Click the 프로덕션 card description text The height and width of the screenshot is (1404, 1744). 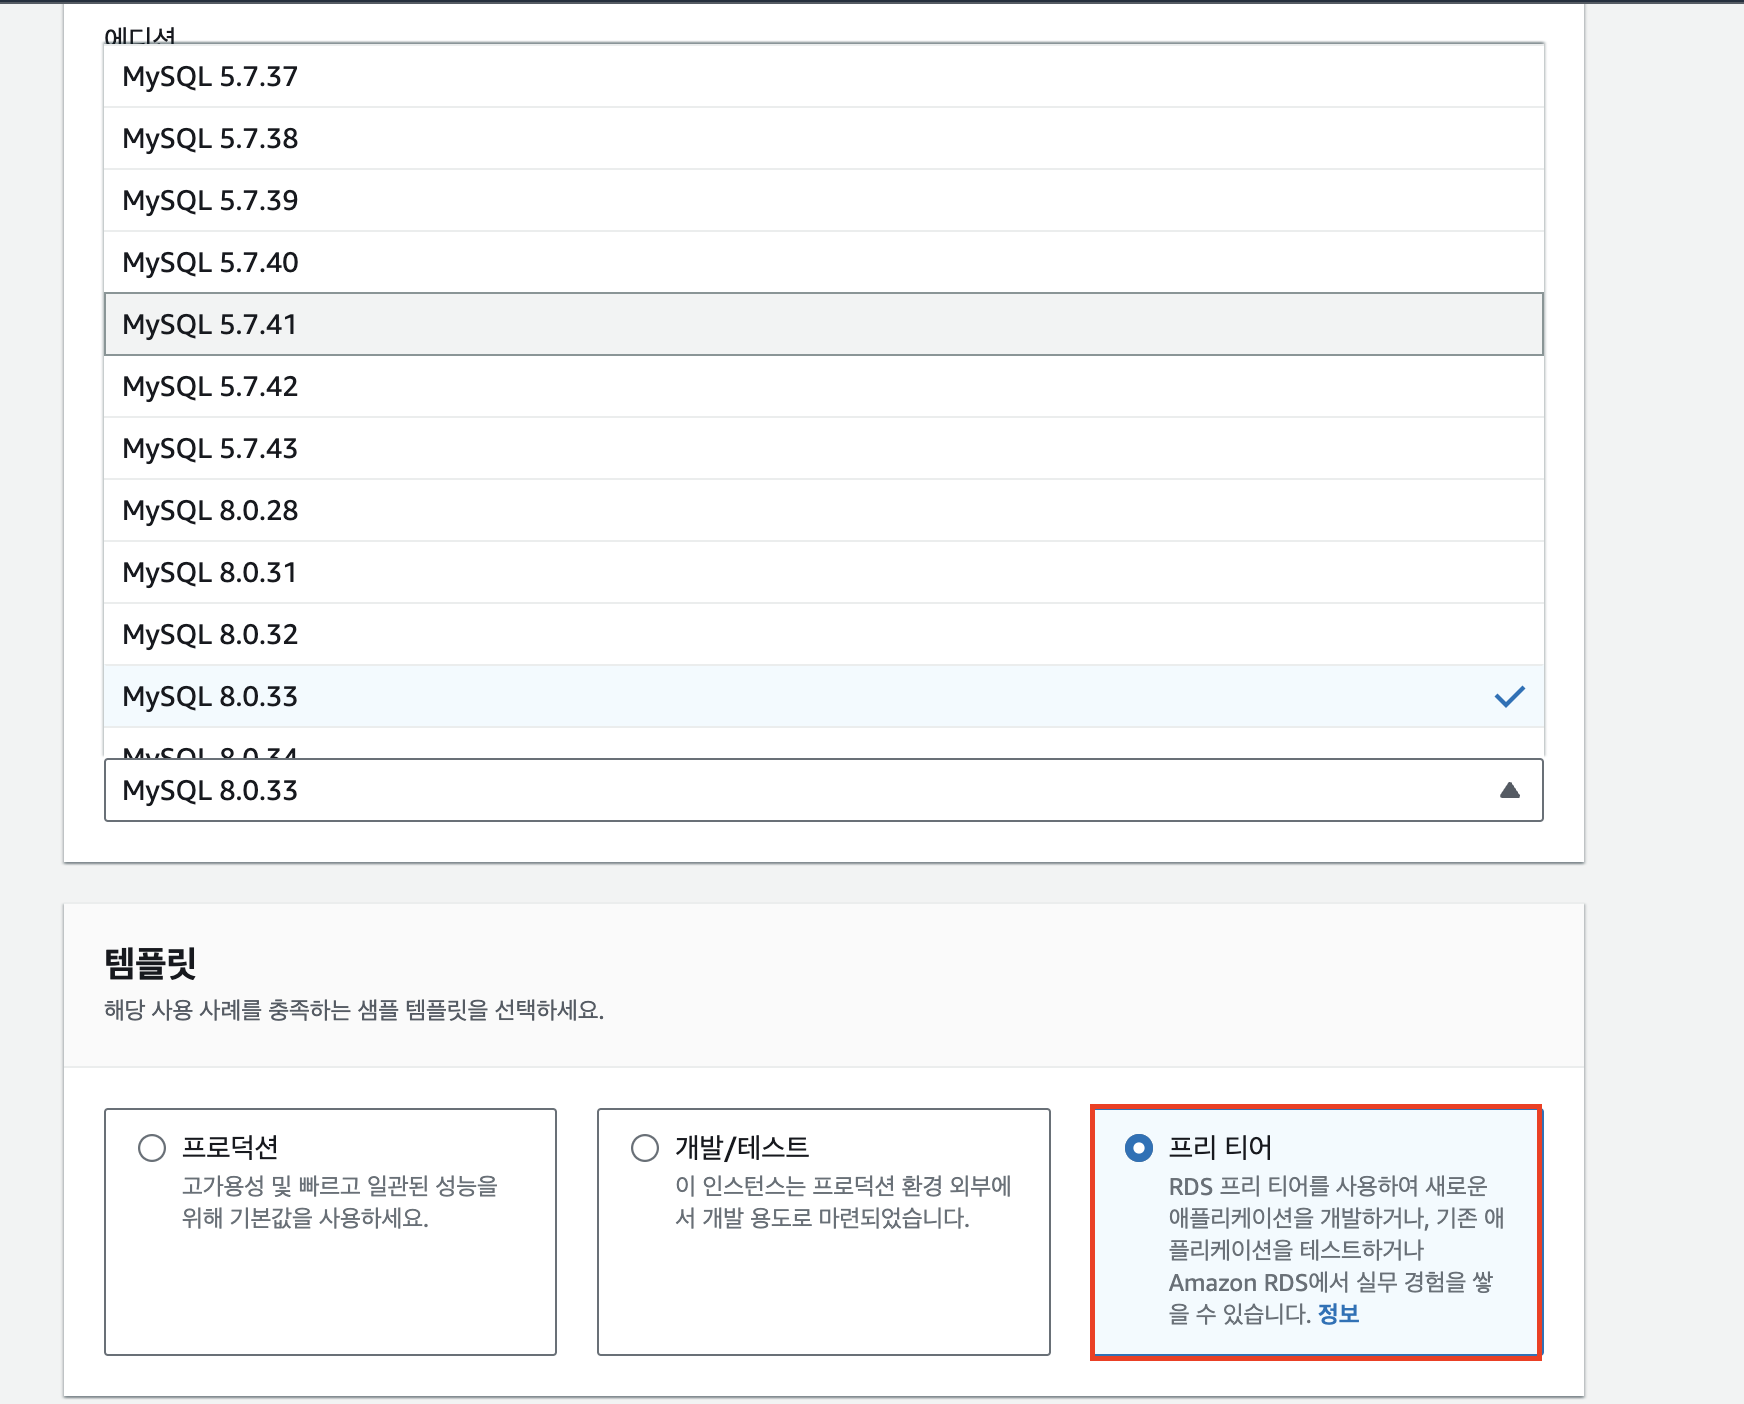(339, 1202)
